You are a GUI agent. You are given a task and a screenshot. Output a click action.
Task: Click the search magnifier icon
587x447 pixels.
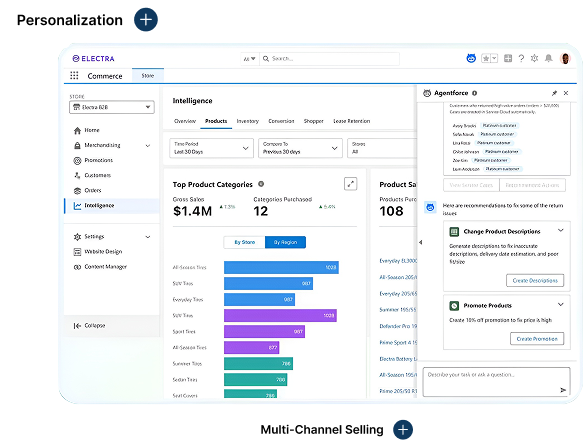point(266,59)
